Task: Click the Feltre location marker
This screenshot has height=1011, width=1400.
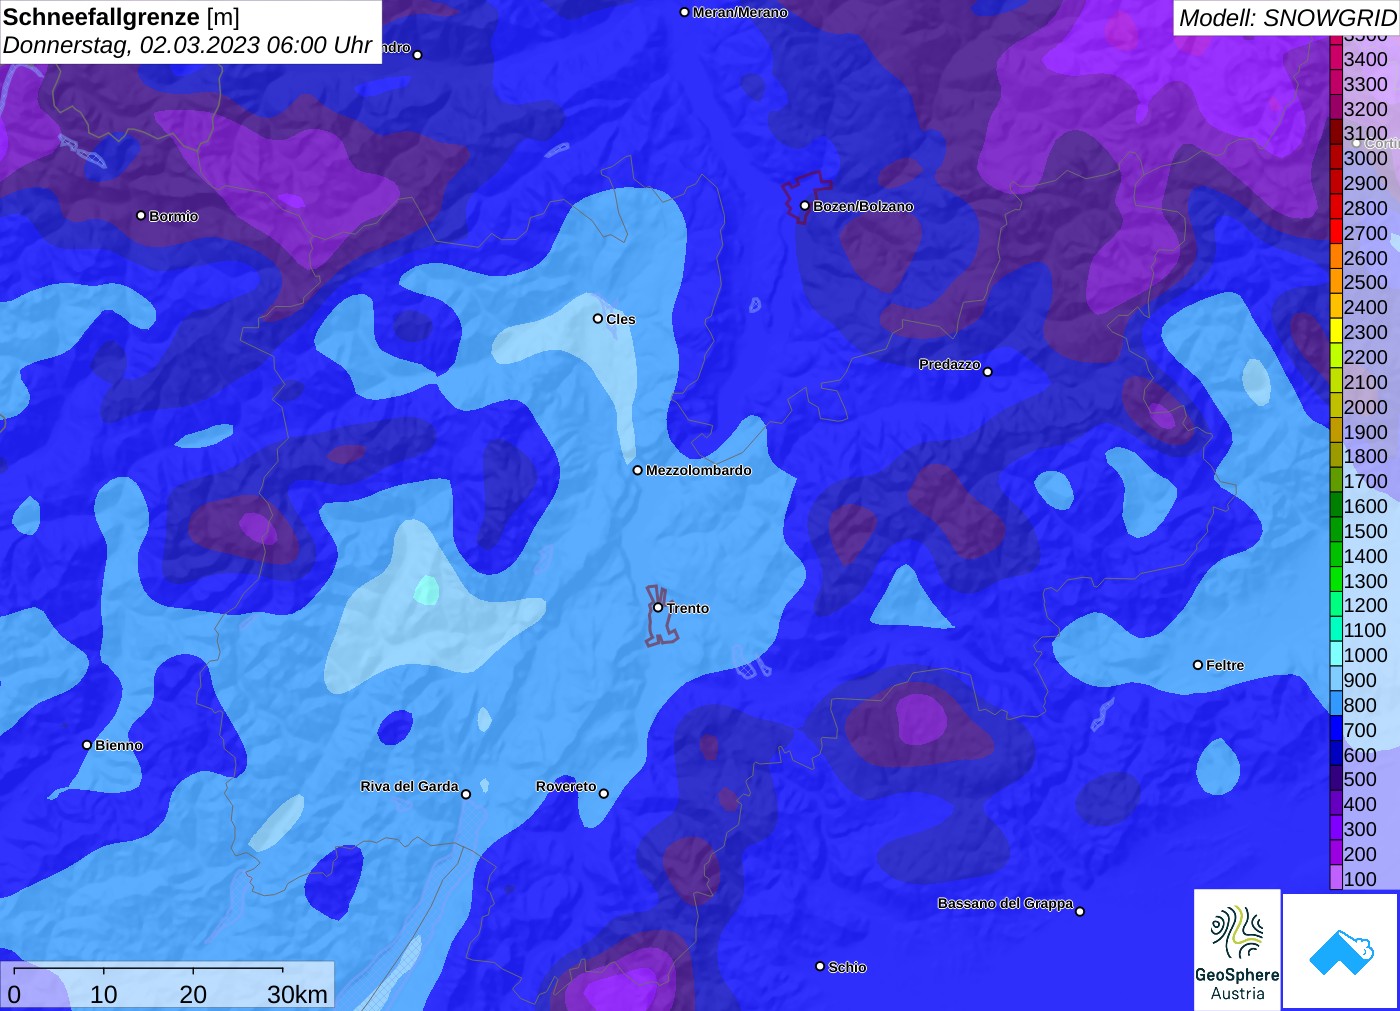Action: (1198, 665)
